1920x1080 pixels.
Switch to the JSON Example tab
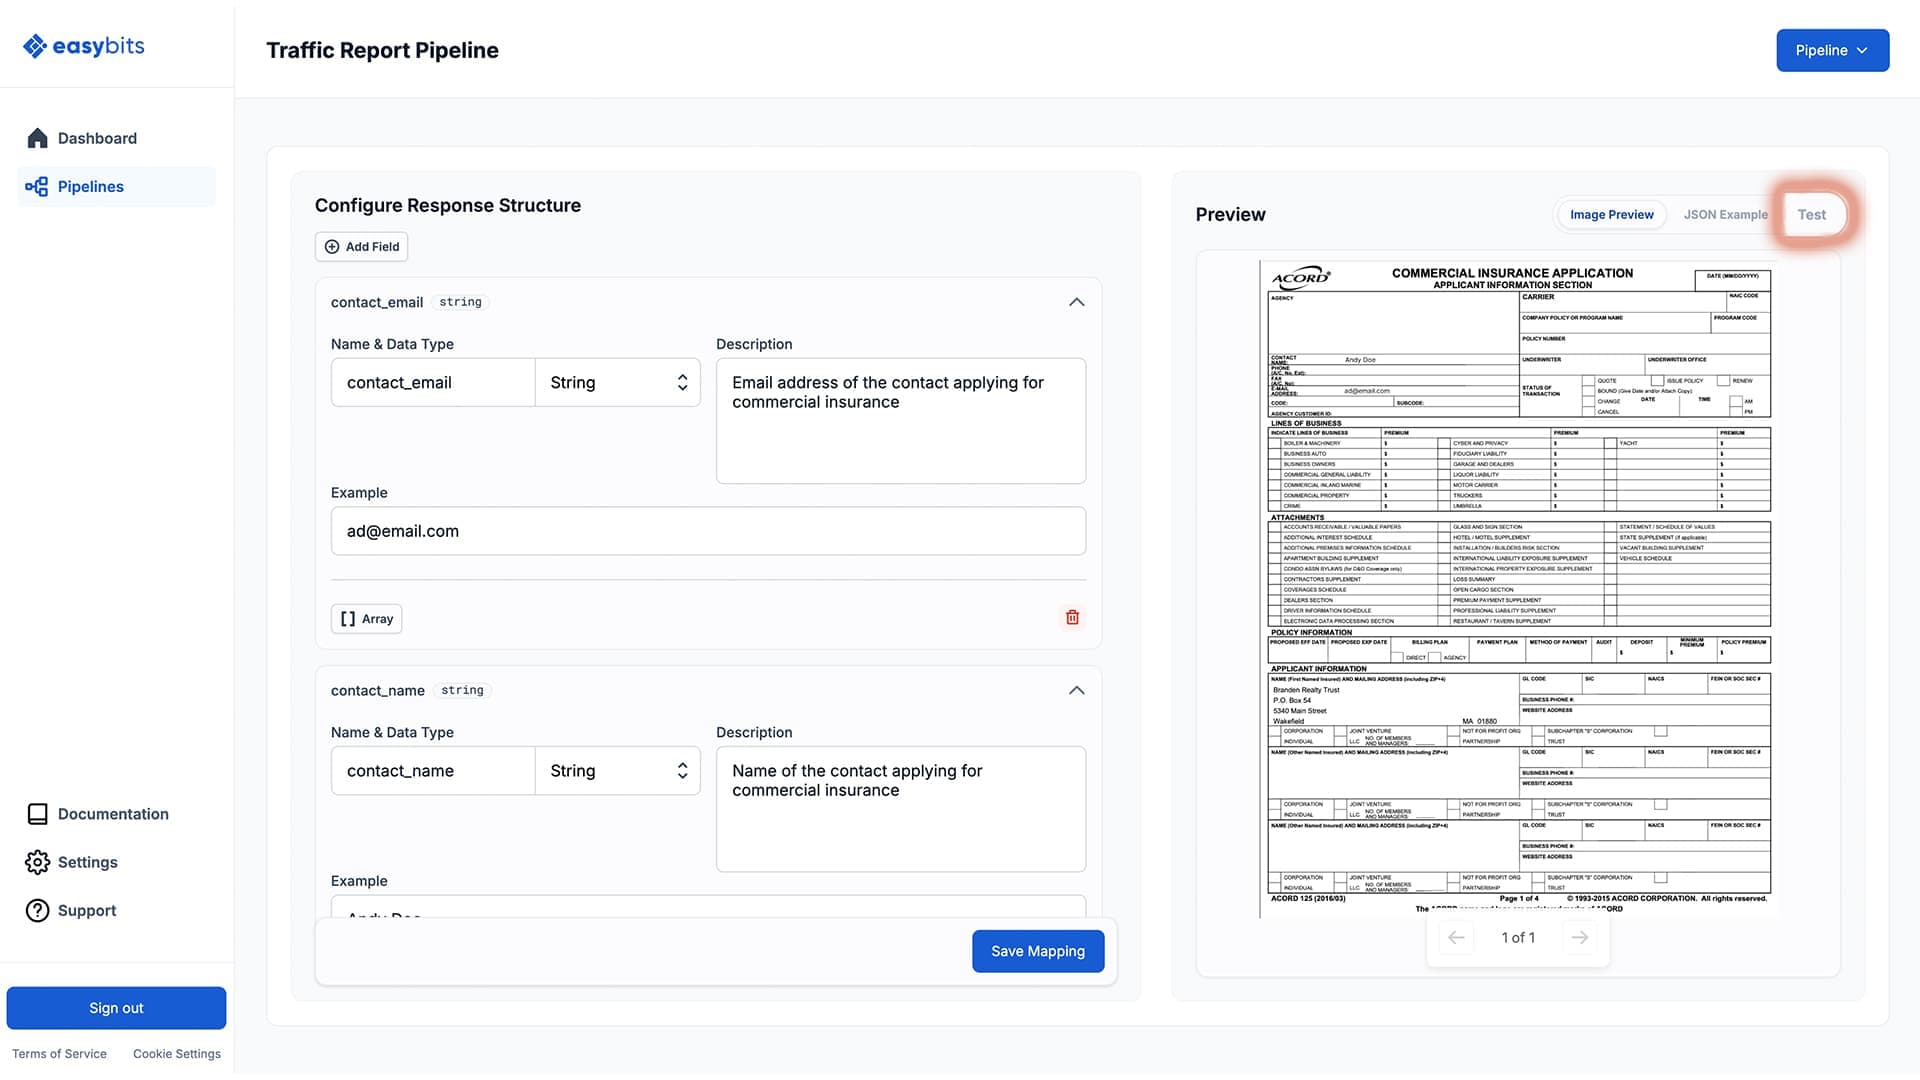tap(1725, 214)
